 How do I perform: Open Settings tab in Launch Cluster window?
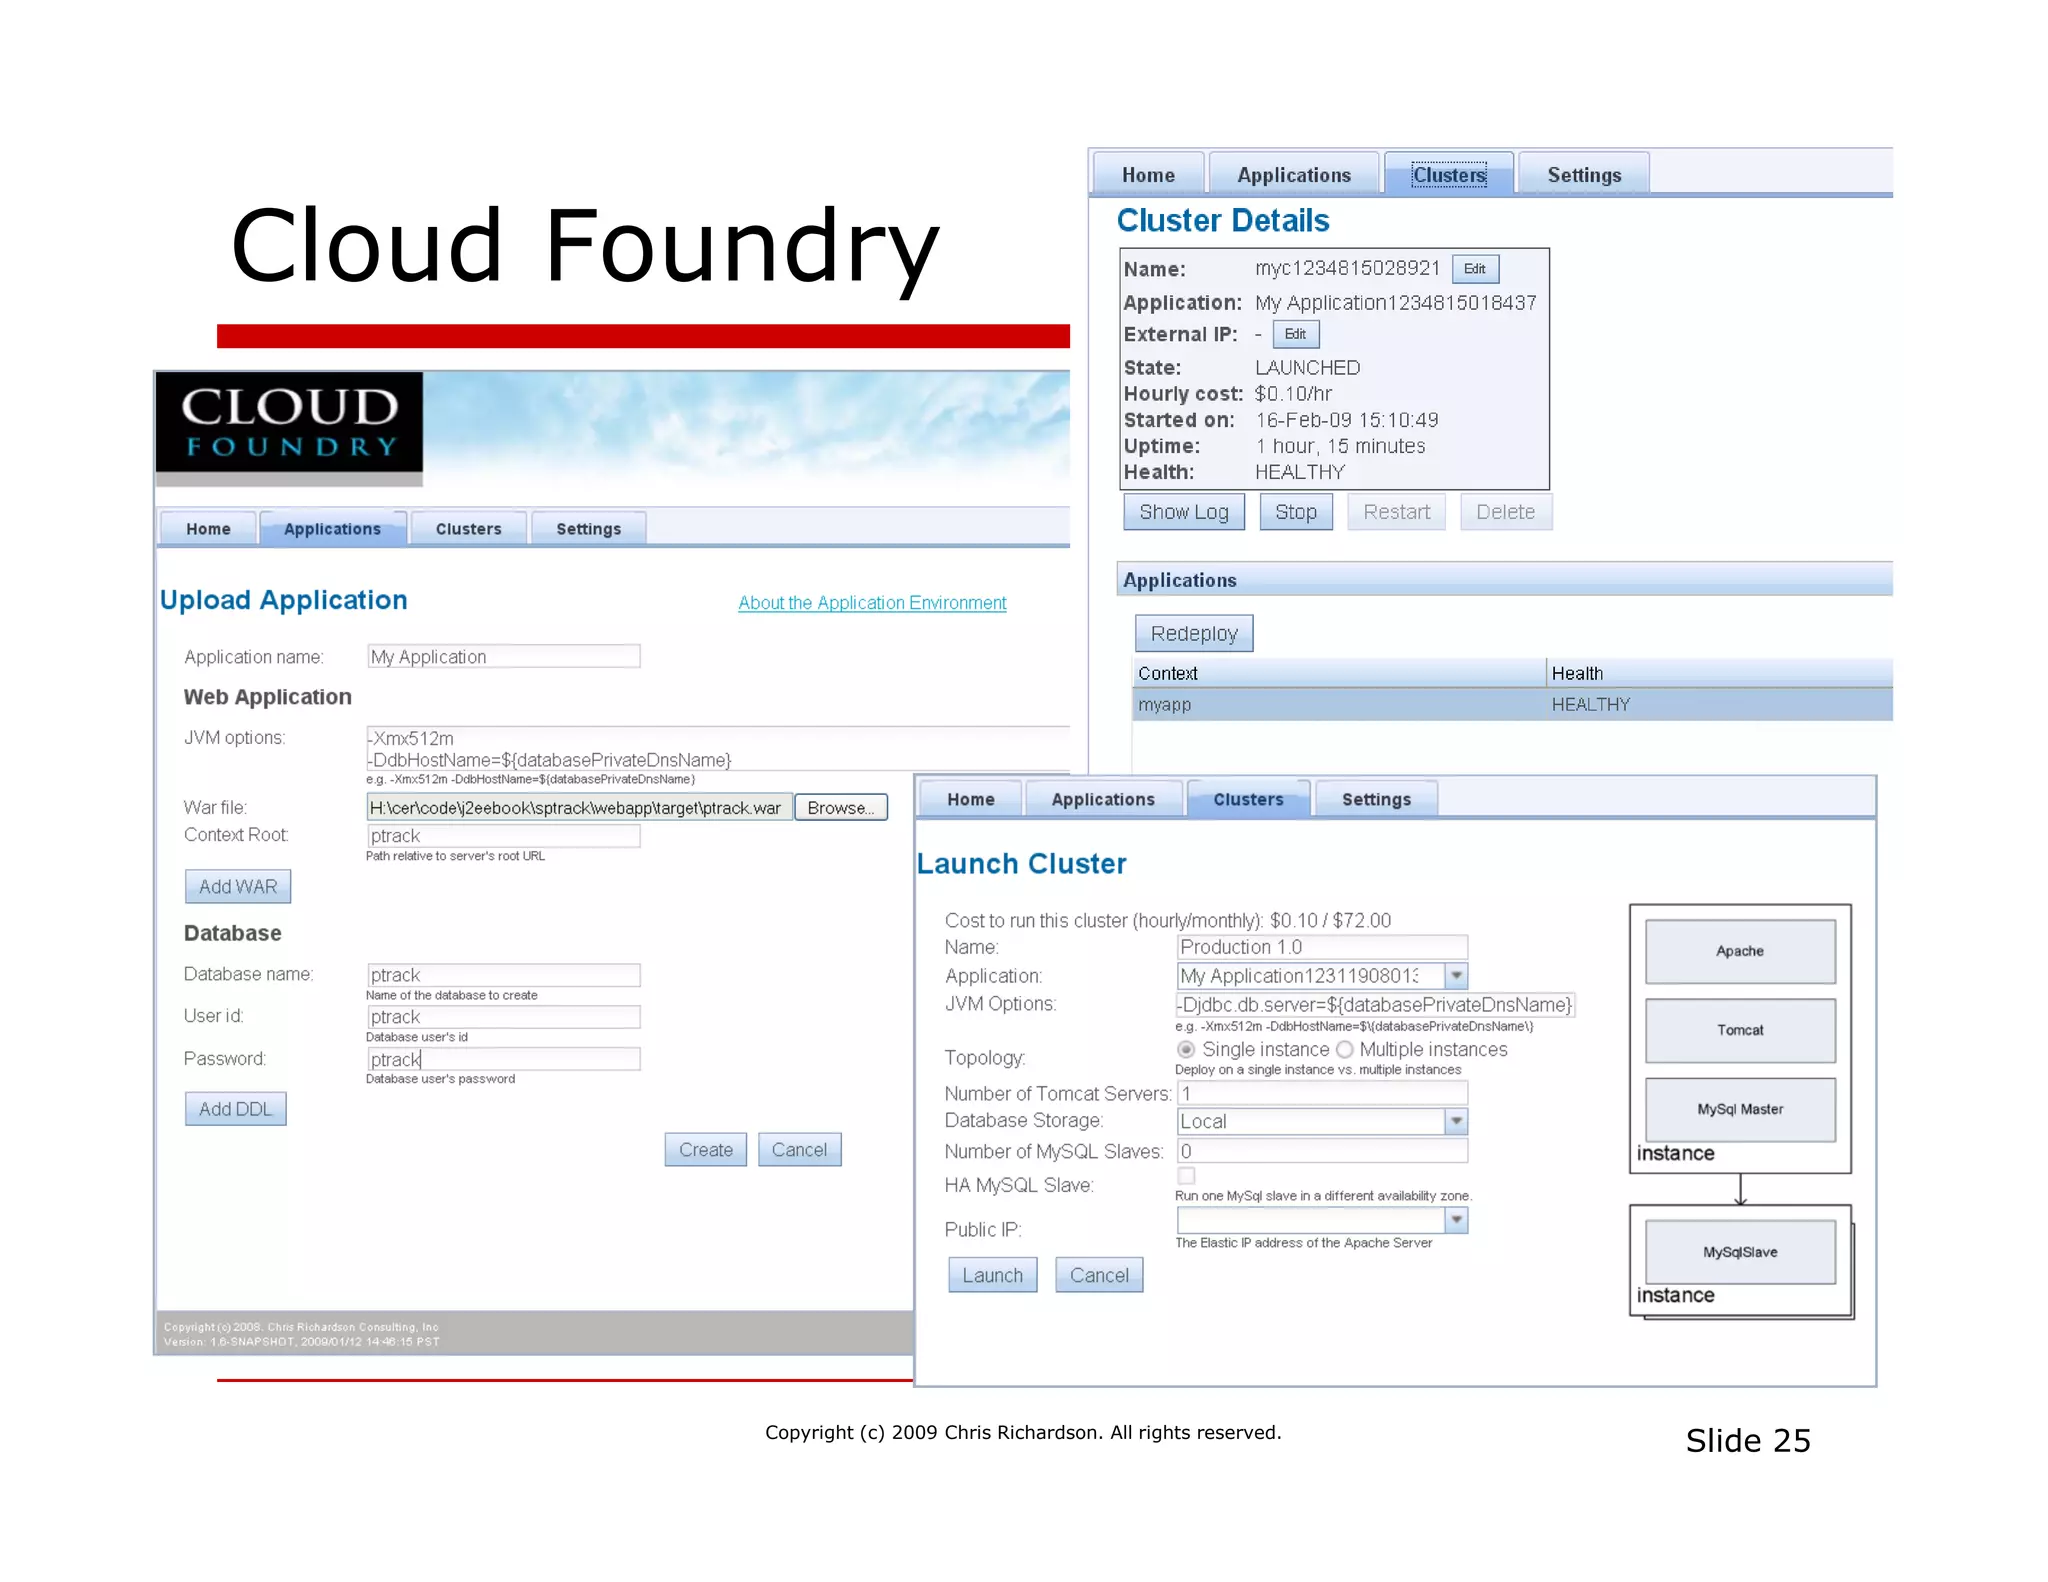pos(1376,799)
